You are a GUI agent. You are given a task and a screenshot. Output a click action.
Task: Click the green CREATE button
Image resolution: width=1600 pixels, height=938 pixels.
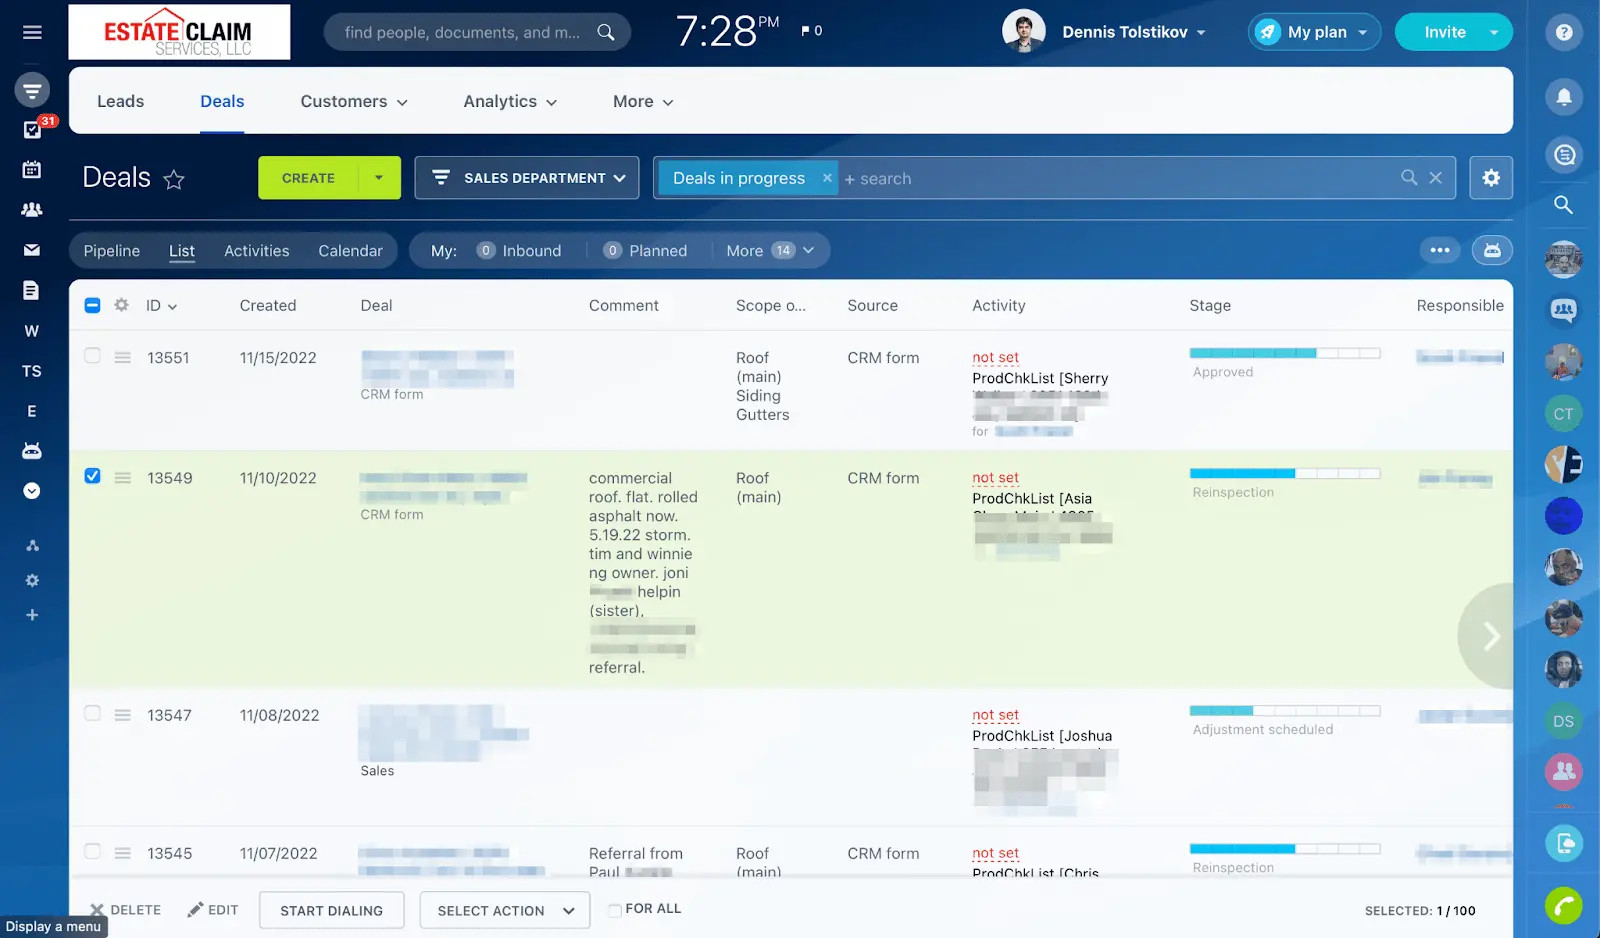click(308, 178)
